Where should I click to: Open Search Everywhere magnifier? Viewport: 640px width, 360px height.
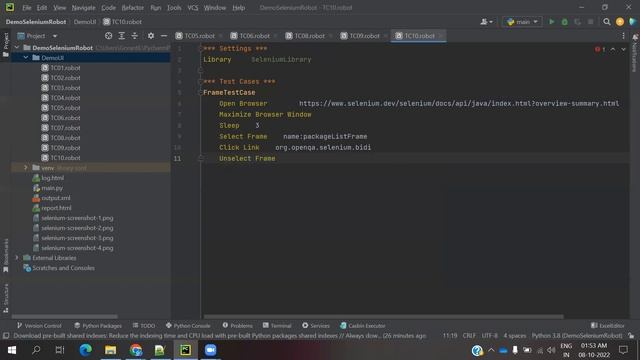[x=607, y=22]
